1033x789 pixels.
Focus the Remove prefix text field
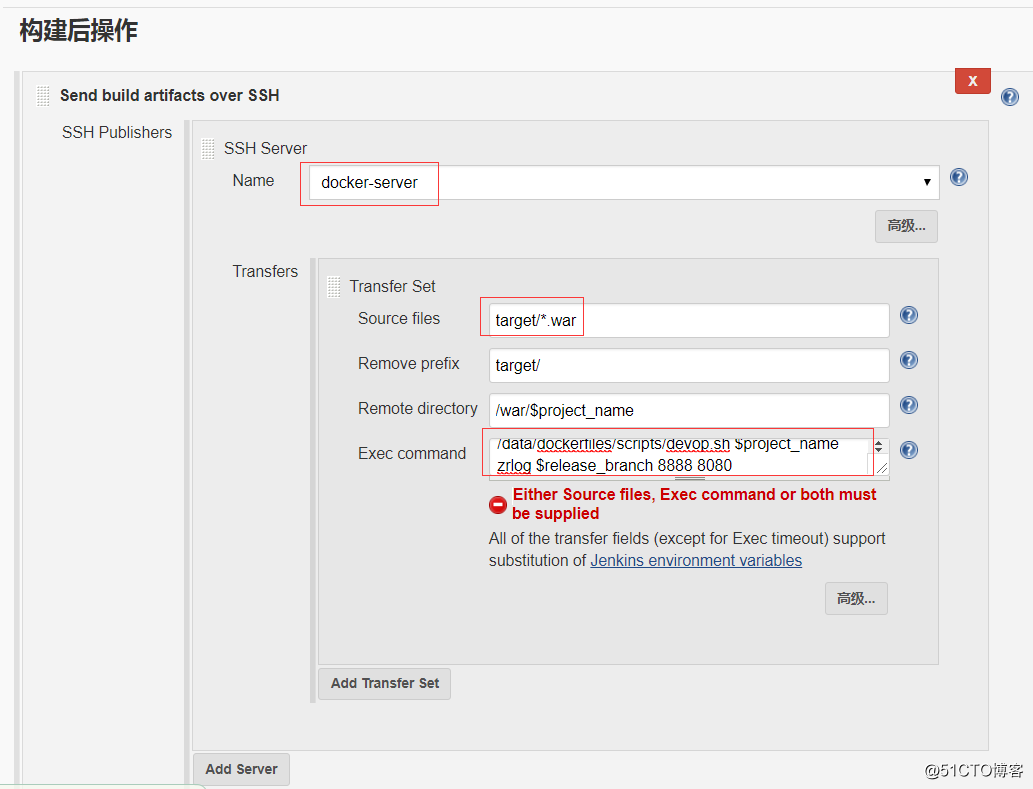click(689, 366)
